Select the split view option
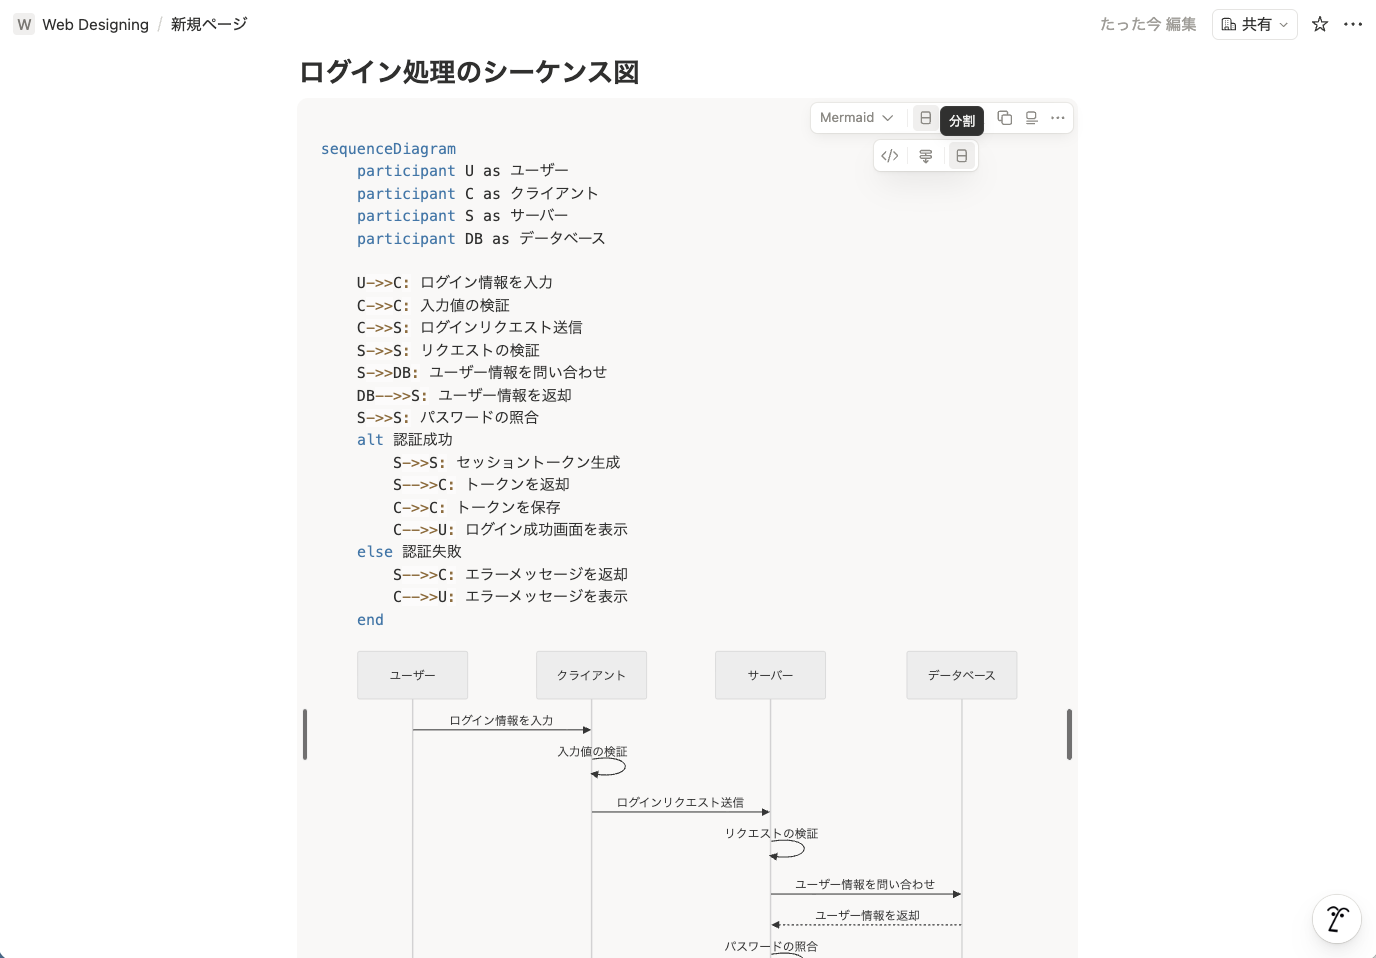The image size is (1376, 958). coord(961,156)
